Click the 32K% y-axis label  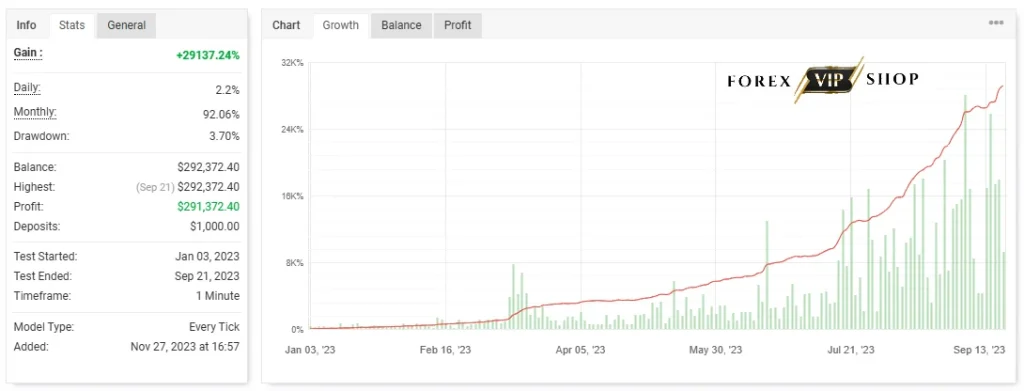click(292, 63)
